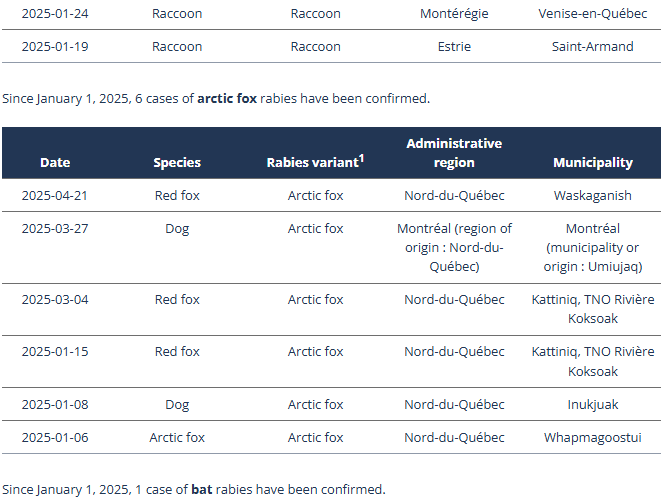Select the 2025-01-06 date cell
This screenshot has height=504, width=661.
tap(55, 437)
